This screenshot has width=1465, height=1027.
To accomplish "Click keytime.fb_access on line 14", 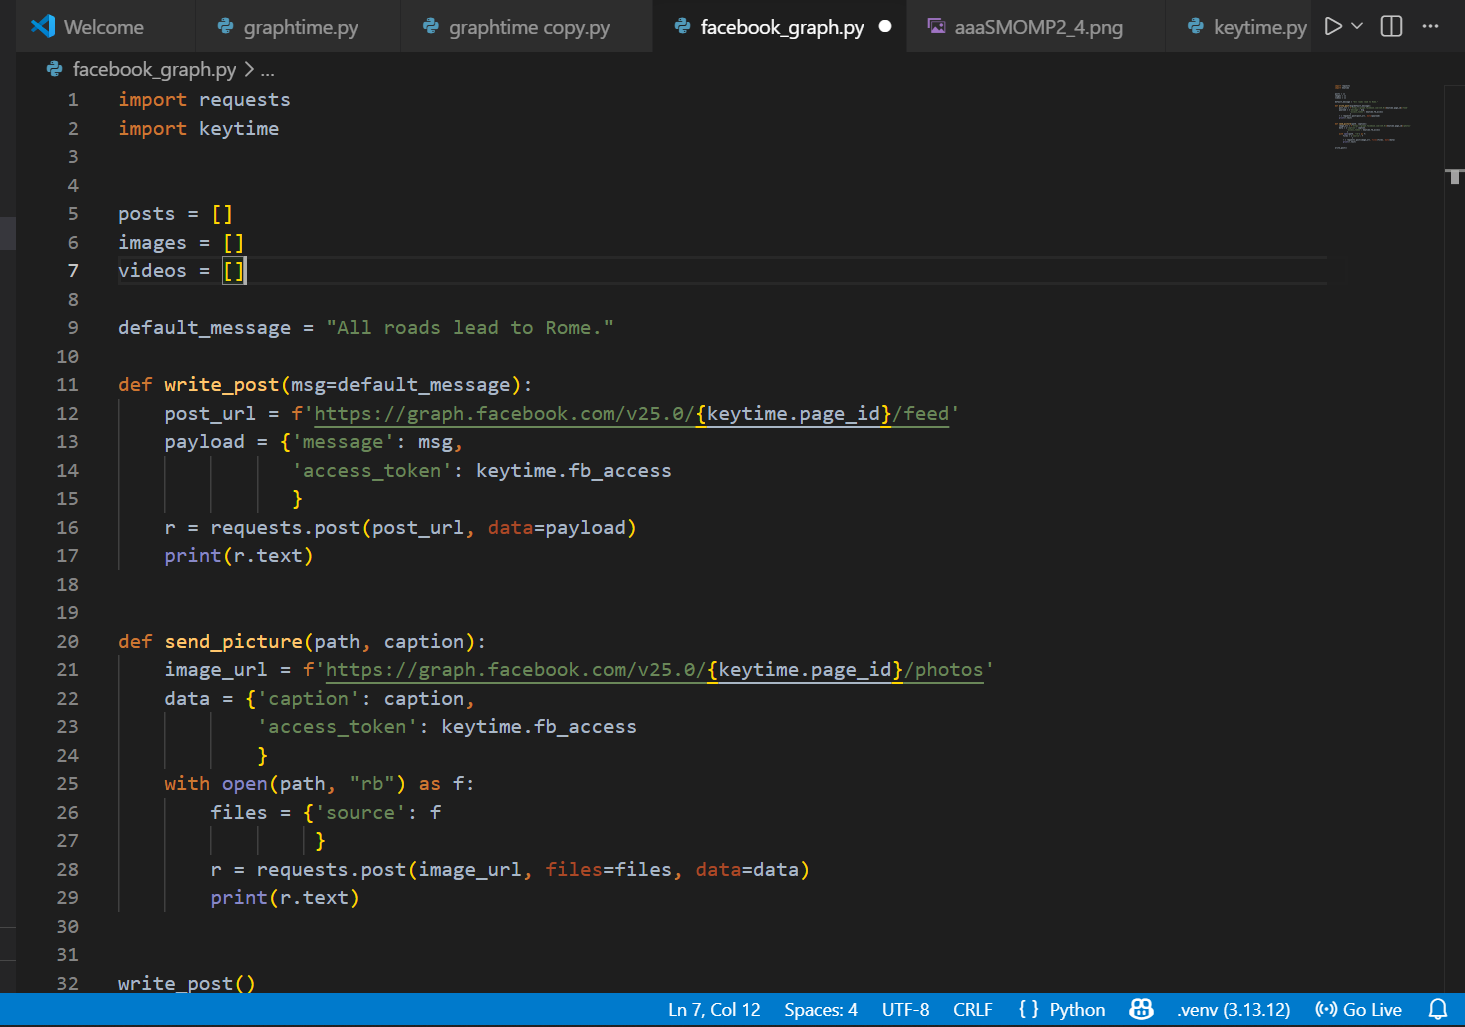I will click(x=573, y=471).
